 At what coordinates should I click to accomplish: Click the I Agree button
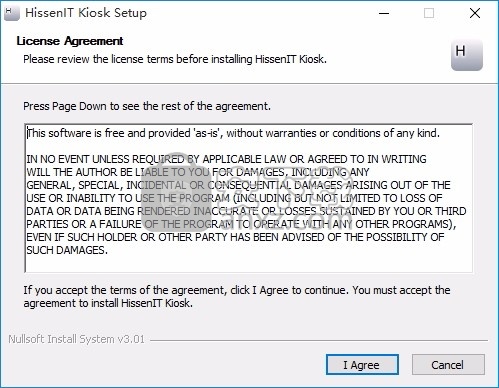[x=362, y=365]
